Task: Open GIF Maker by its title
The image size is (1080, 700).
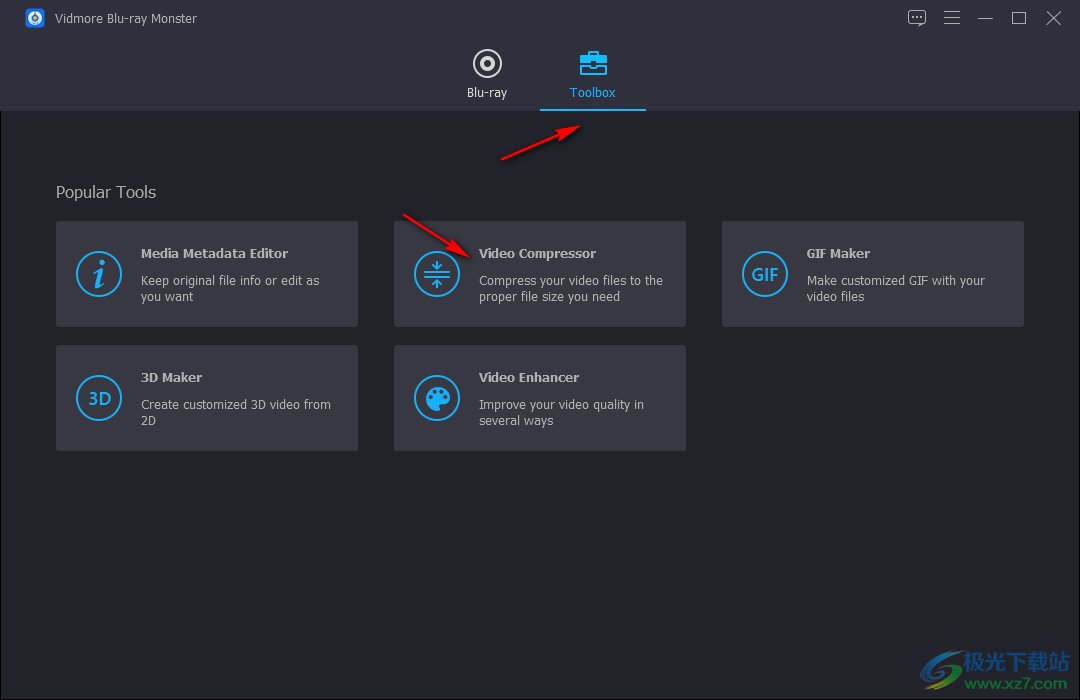Action: point(838,254)
